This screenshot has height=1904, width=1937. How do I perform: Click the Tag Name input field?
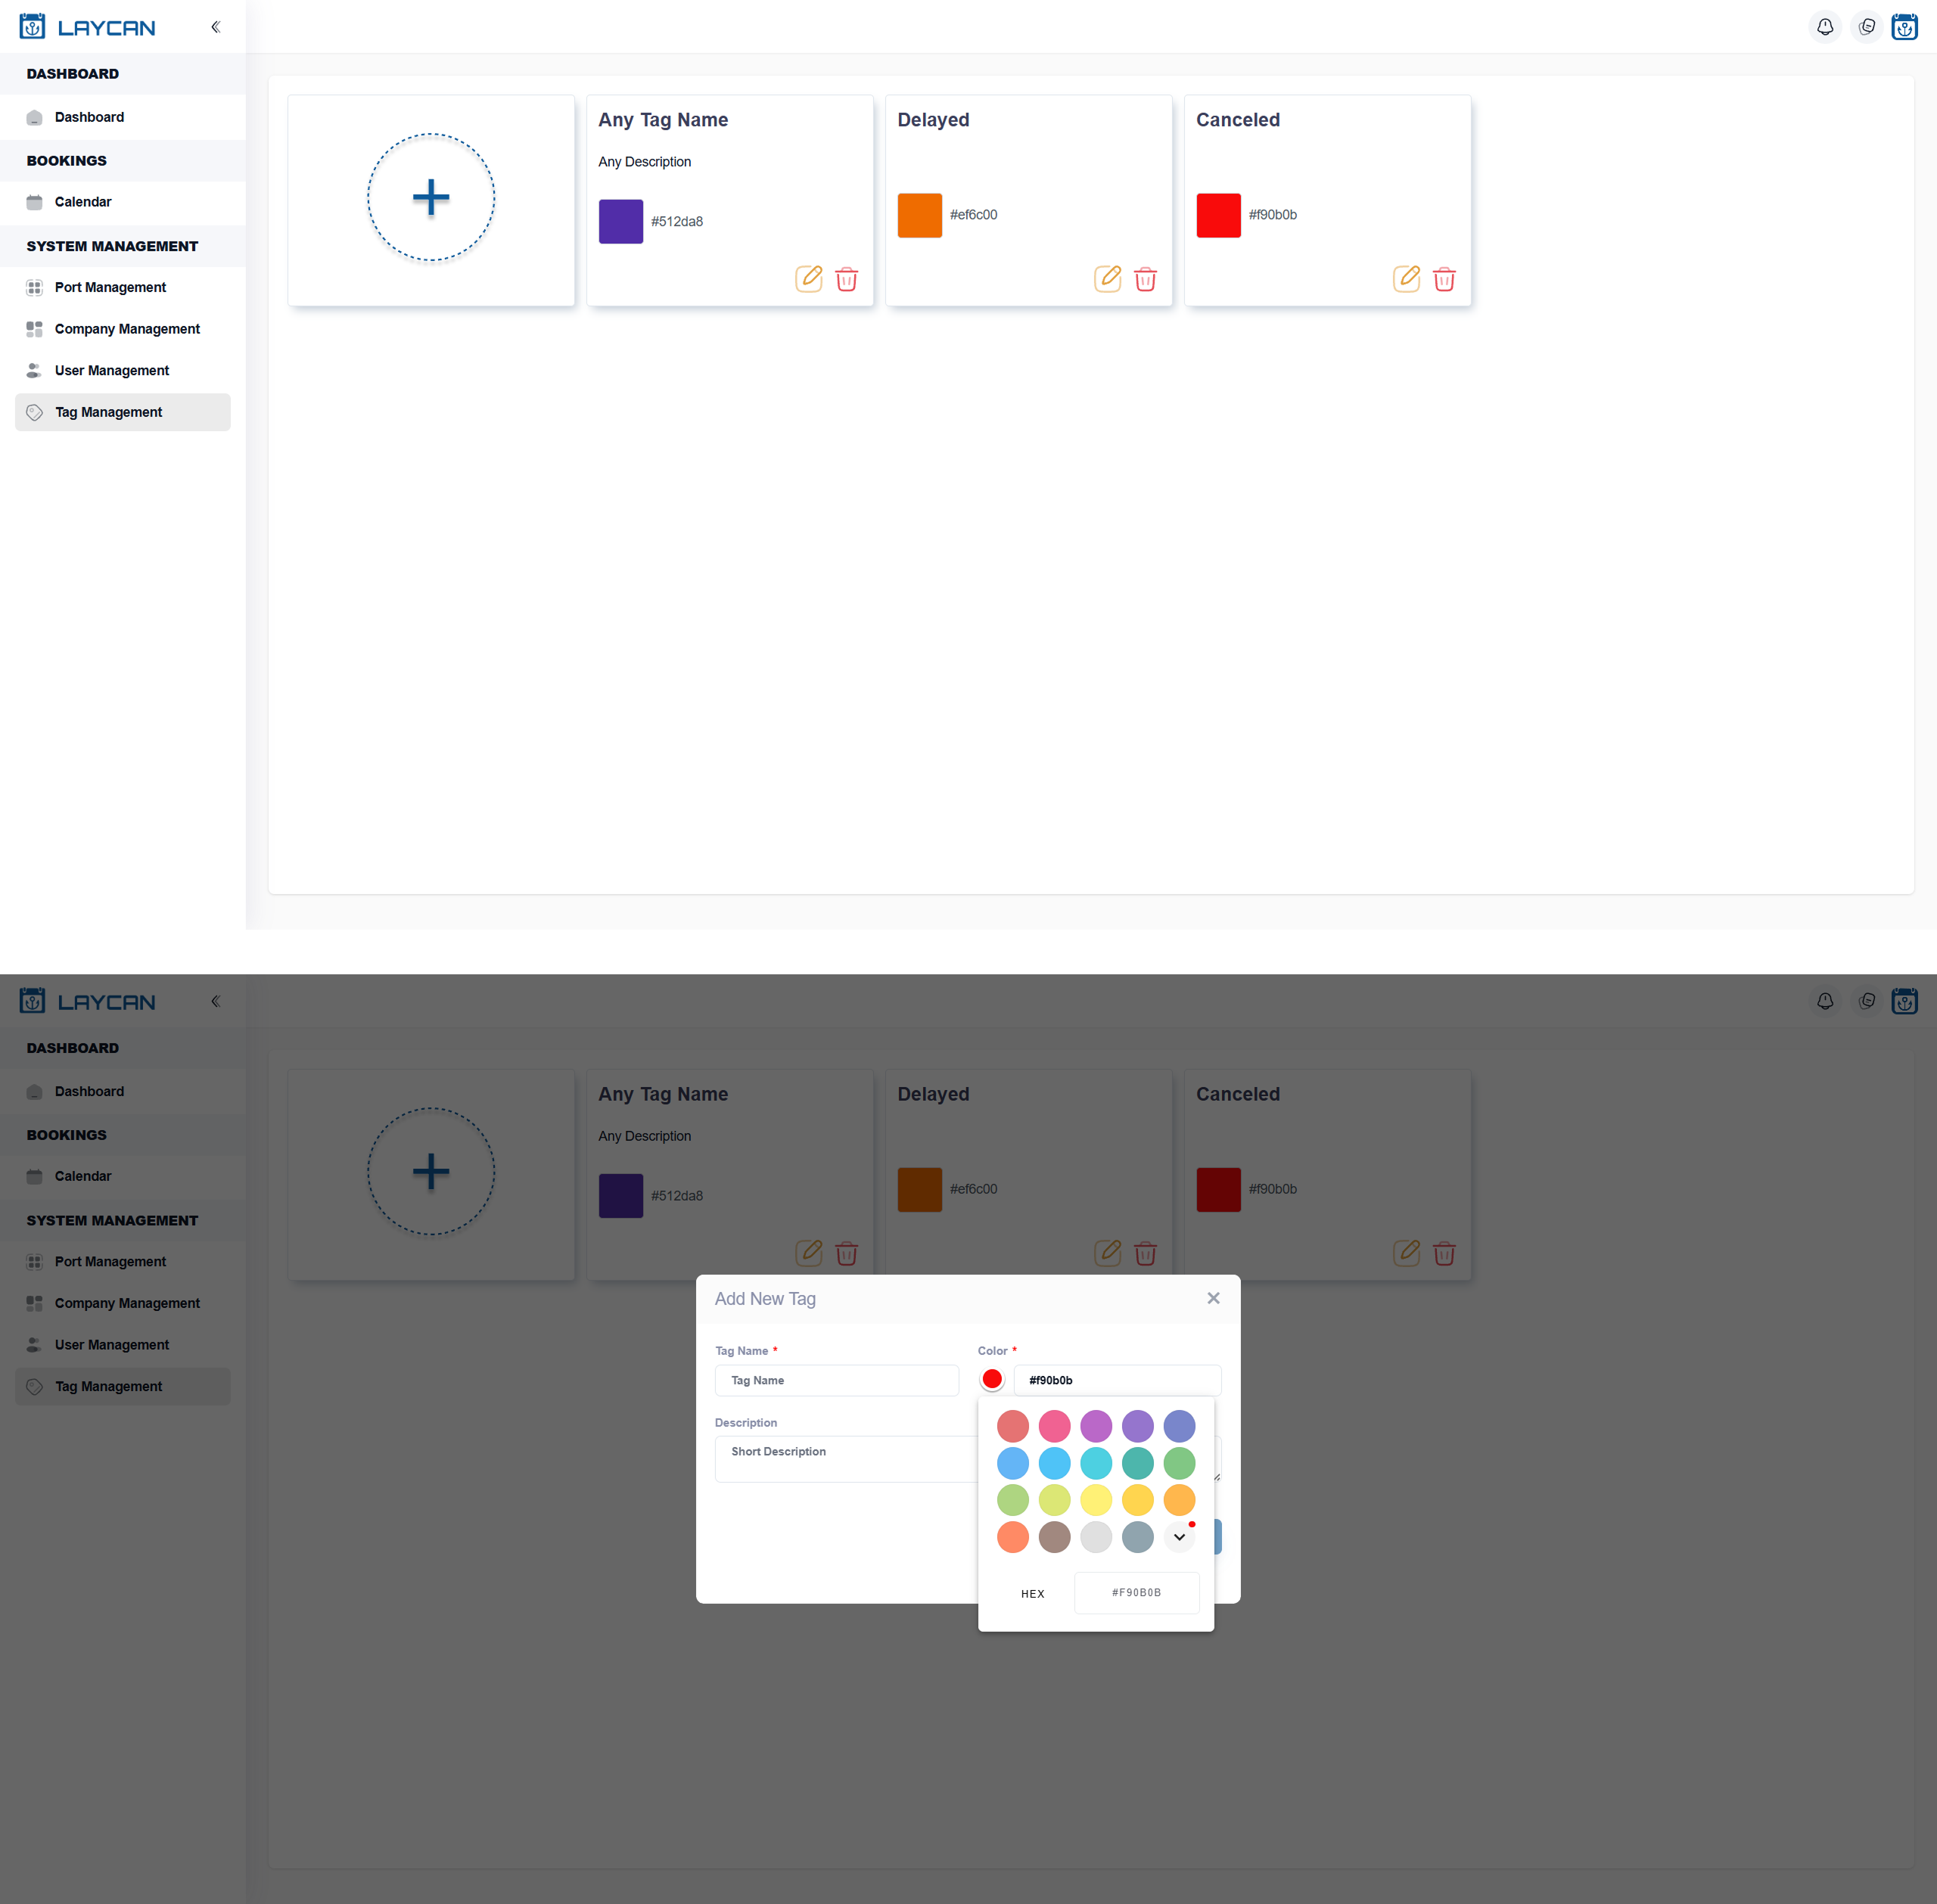point(837,1380)
